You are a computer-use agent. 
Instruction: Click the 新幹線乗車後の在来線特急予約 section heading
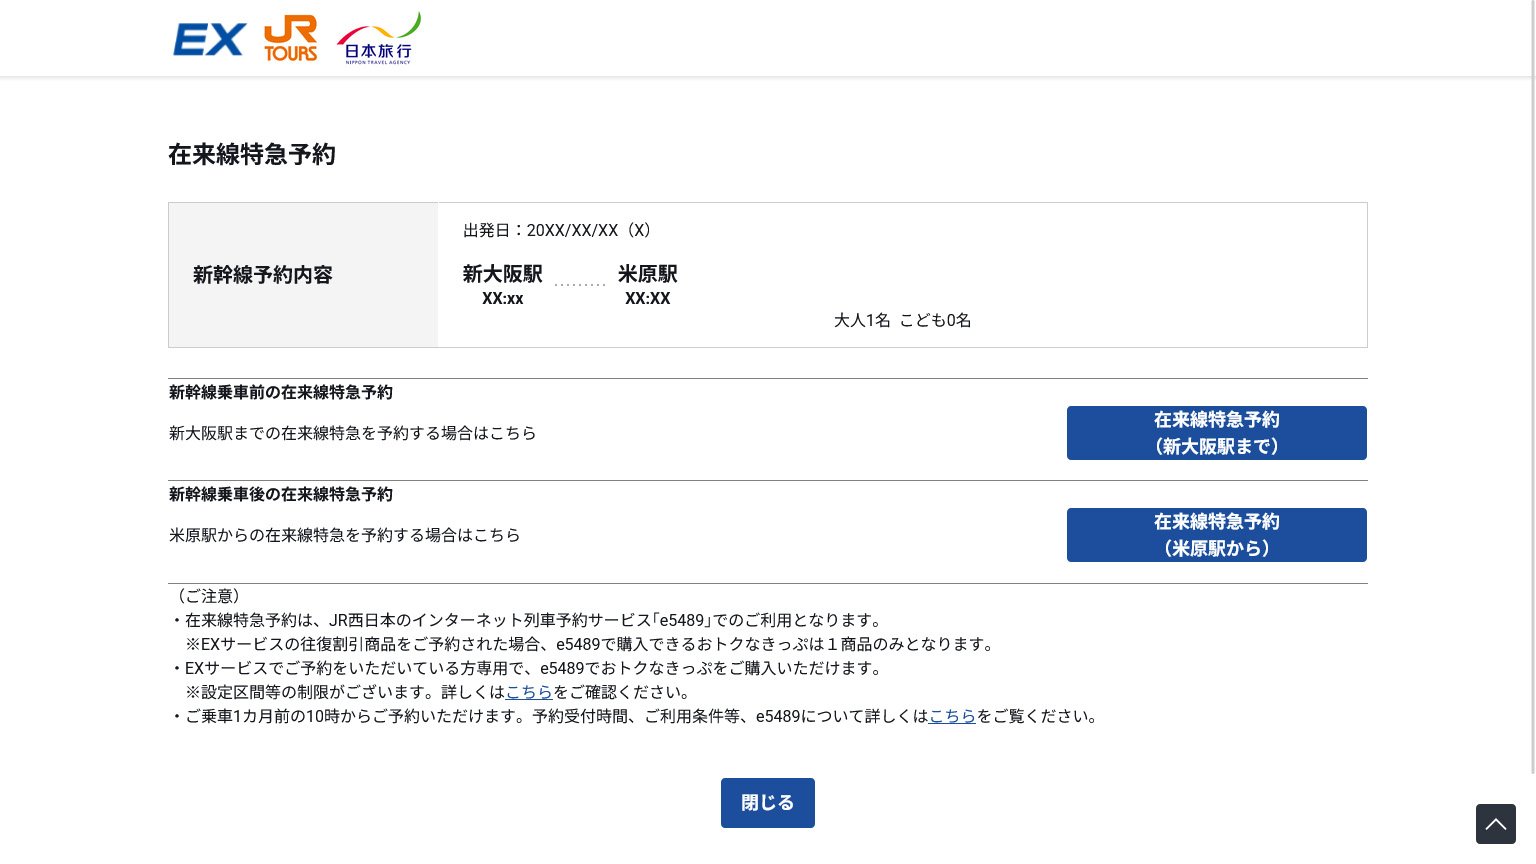click(x=281, y=494)
